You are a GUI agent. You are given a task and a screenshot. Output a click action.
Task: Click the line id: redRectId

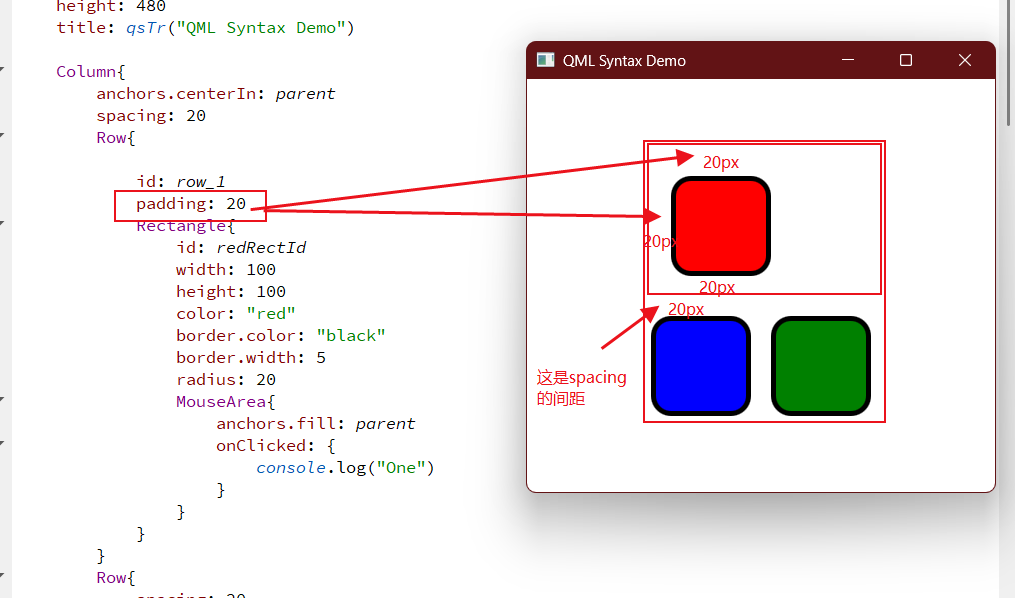point(241,248)
